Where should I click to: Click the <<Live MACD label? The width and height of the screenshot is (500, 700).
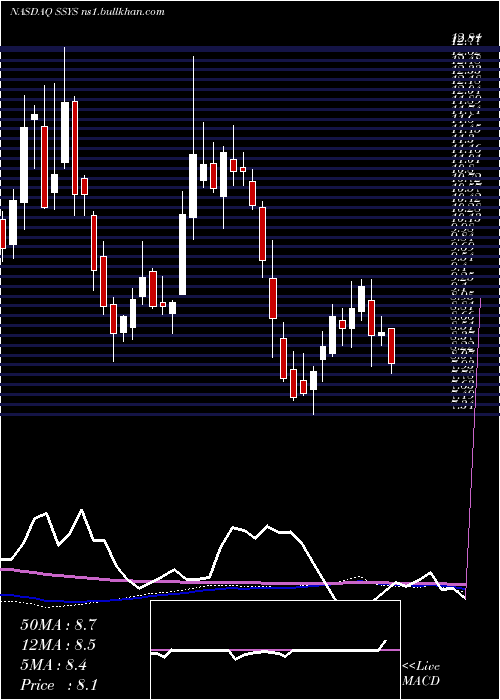[x=421, y=674]
